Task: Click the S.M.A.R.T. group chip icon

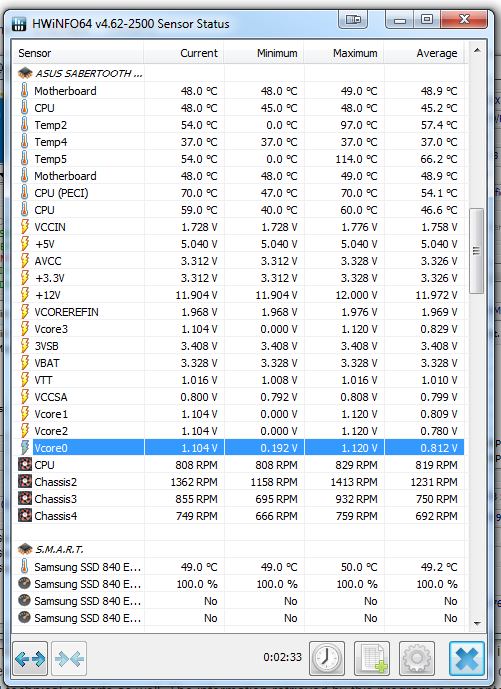Action: coord(25,549)
